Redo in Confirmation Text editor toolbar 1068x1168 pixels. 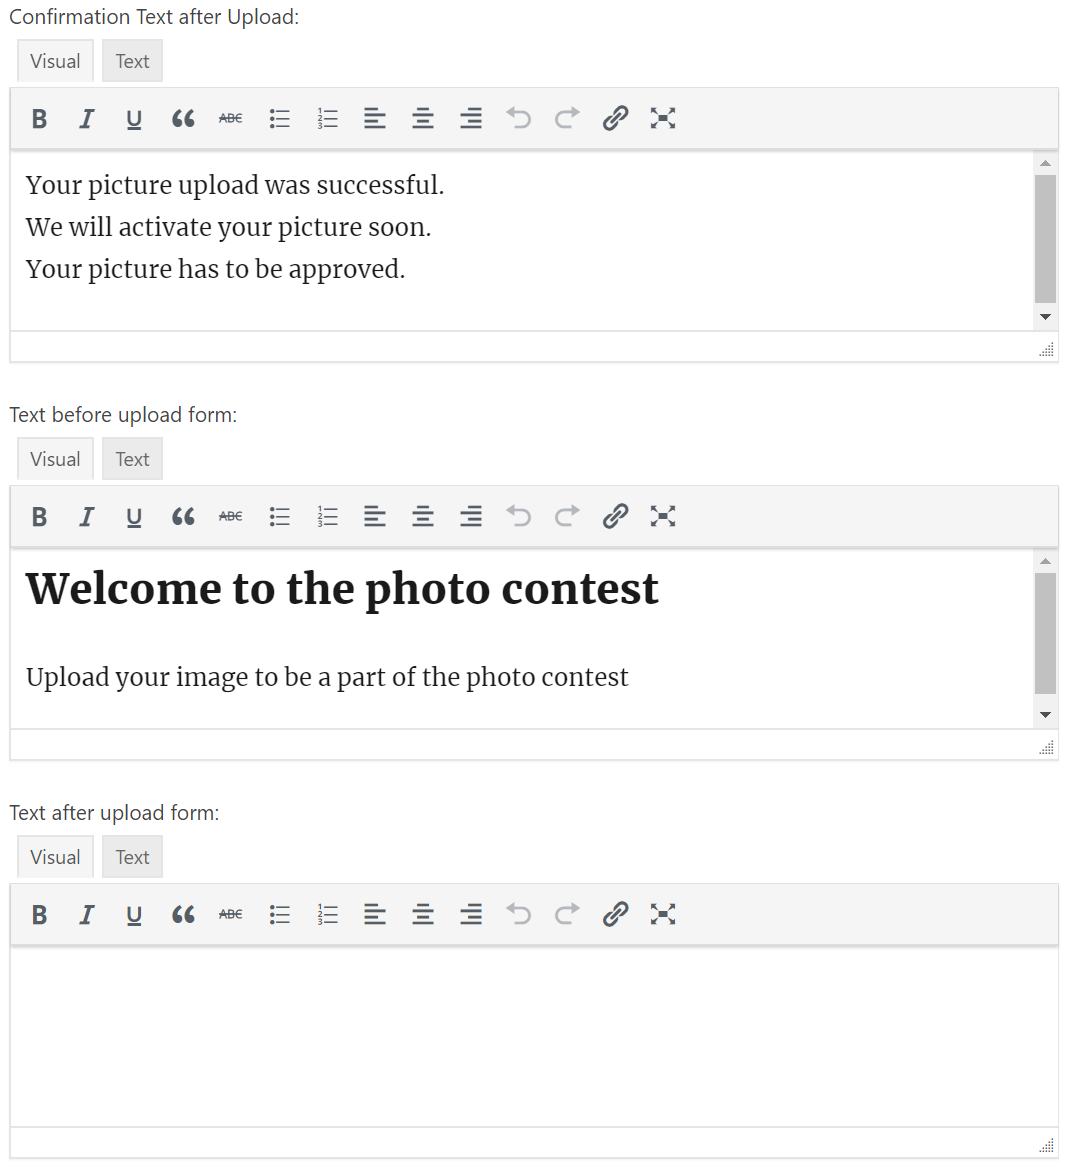pos(567,118)
